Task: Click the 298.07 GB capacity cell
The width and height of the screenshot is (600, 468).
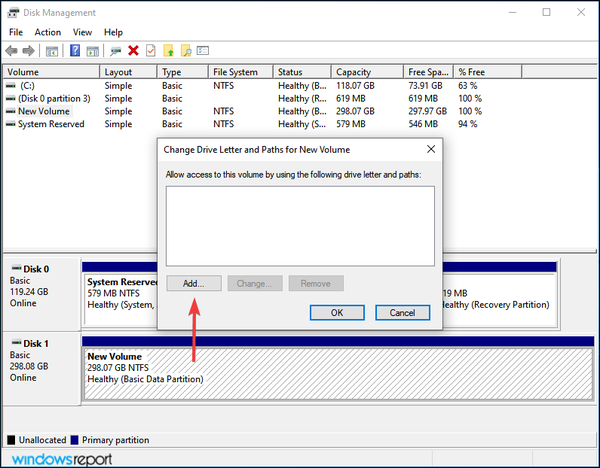Action: [355, 111]
